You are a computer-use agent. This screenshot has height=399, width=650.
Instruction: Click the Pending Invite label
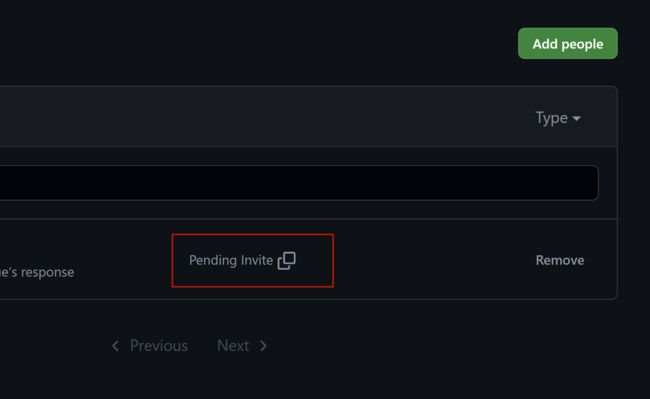pyautogui.click(x=231, y=260)
